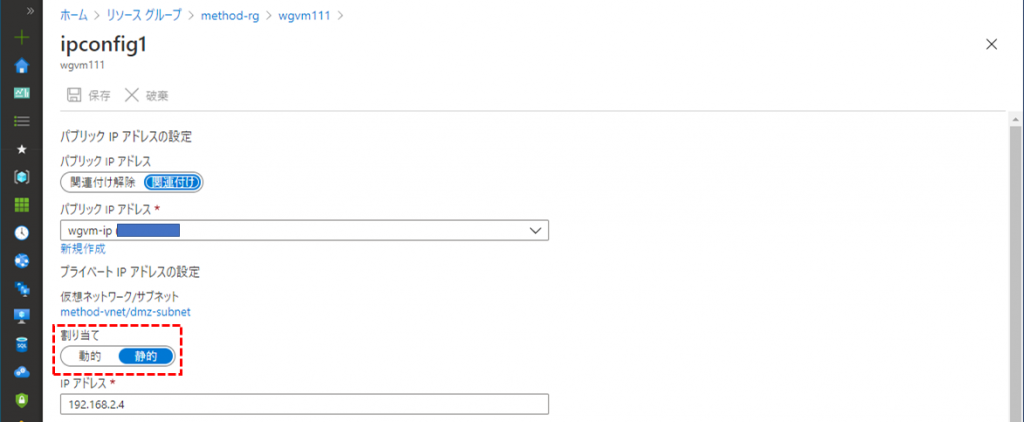Open the Virtual machines monitor icon
Screen dimensions: 1024x422
tap(22, 316)
